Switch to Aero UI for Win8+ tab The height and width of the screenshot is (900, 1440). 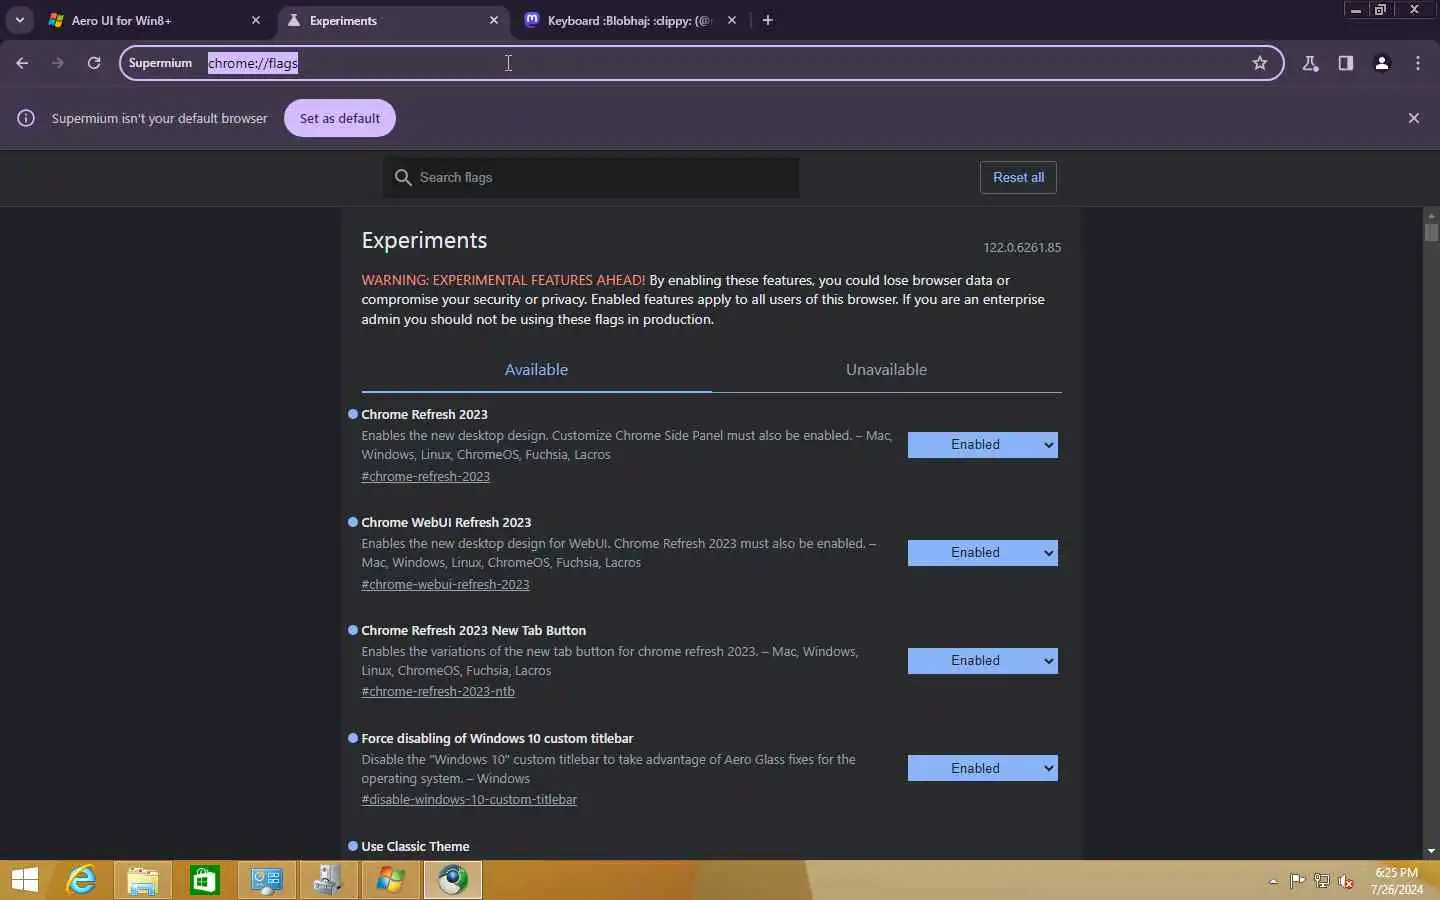(155, 20)
